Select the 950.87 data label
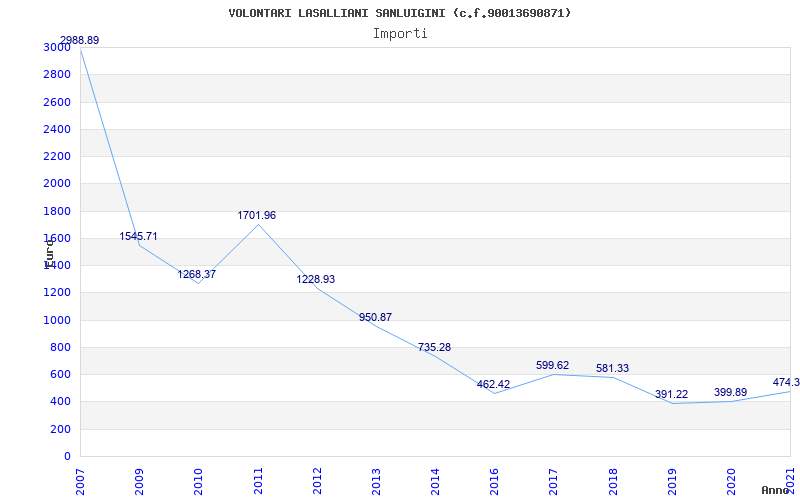800x500 pixels. coord(376,317)
